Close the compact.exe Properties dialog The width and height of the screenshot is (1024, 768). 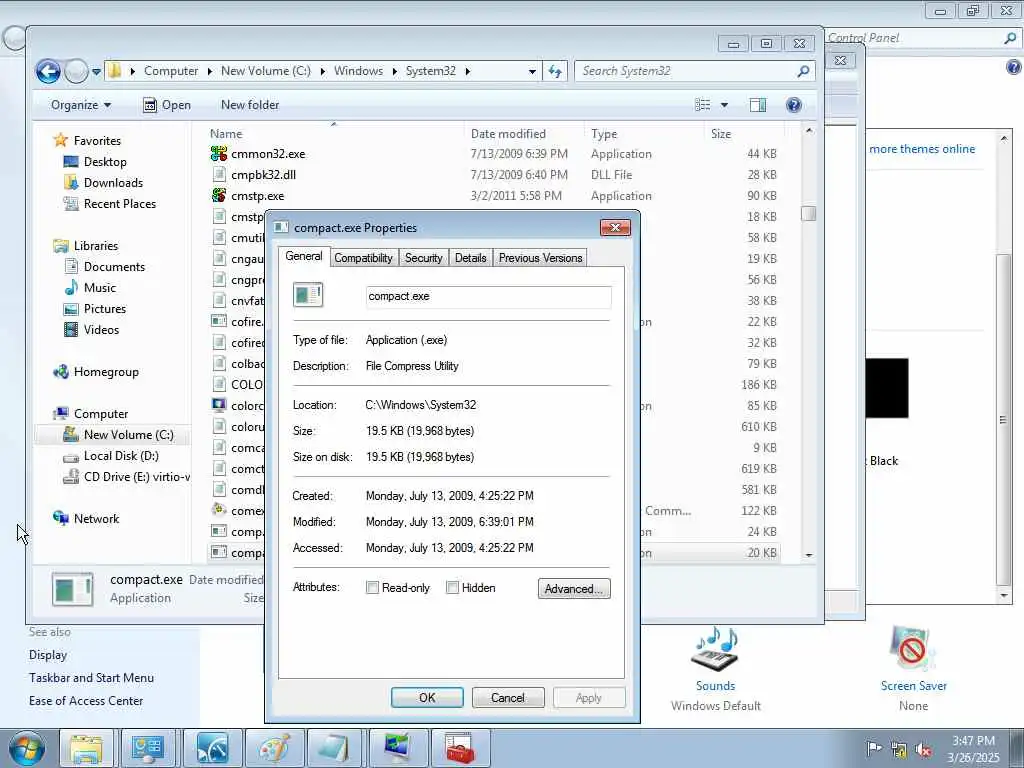[x=615, y=227]
